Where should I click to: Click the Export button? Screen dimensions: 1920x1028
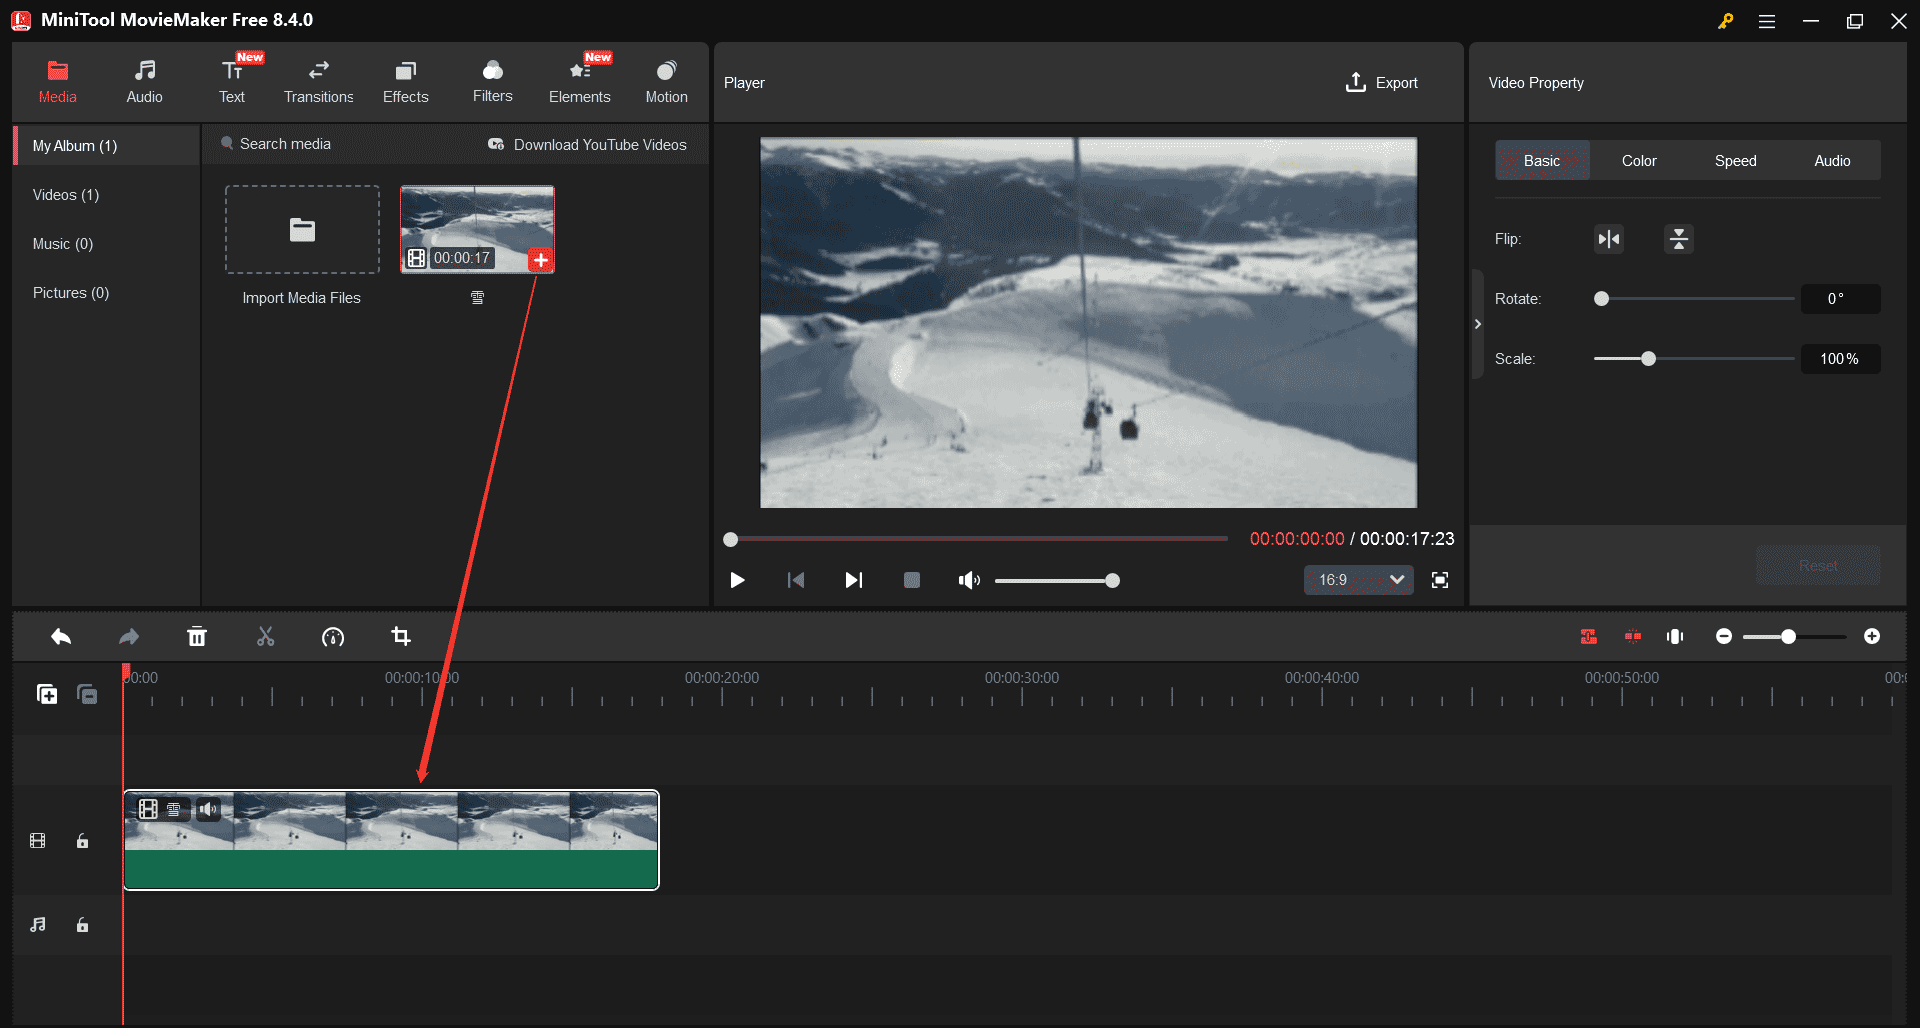[x=1382, y=82]
